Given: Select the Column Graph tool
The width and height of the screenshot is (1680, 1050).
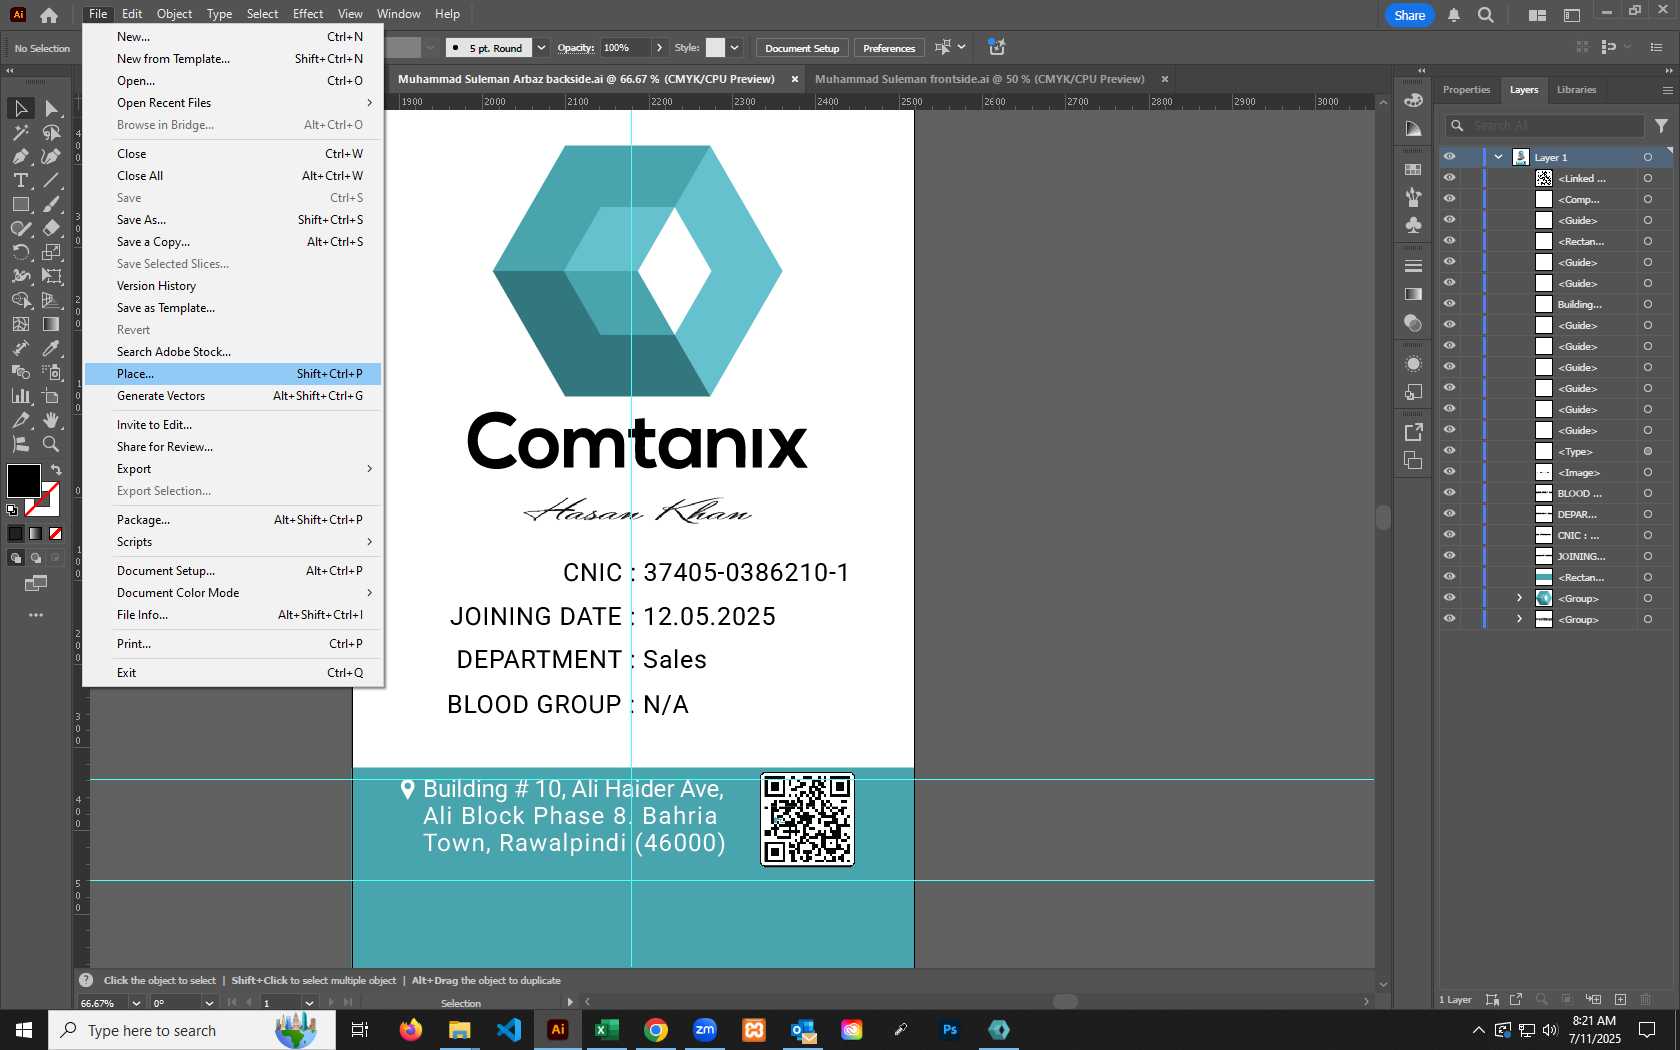Looking at the screenshot, I should point(20,396).
